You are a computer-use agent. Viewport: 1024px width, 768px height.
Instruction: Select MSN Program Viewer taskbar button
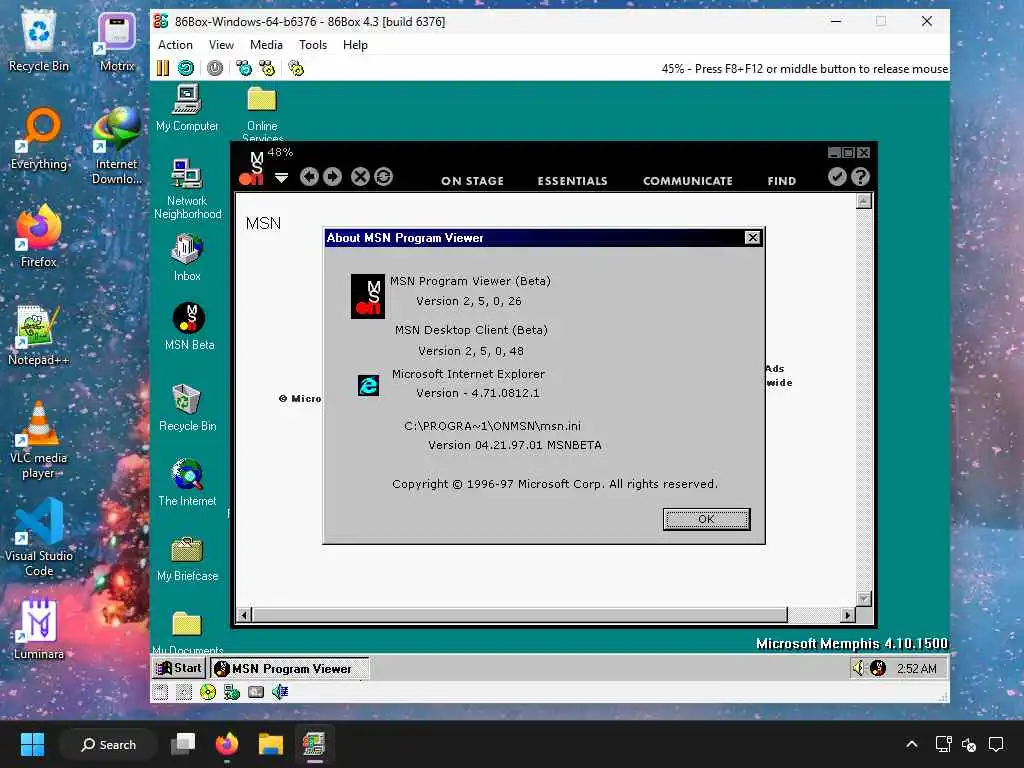[289, 668]
